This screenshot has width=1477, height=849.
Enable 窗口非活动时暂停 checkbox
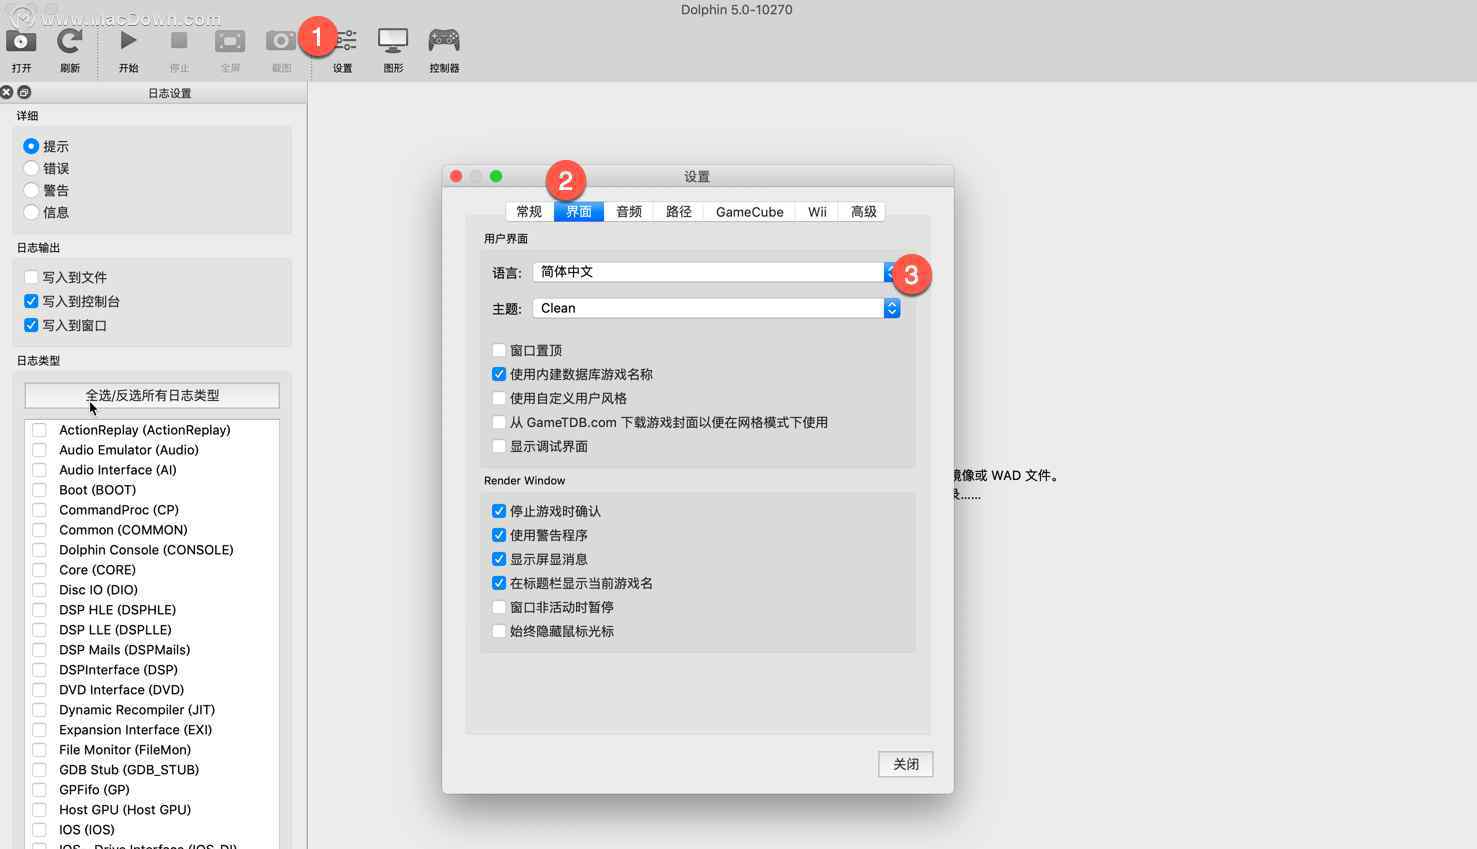(x=499, y=607)
